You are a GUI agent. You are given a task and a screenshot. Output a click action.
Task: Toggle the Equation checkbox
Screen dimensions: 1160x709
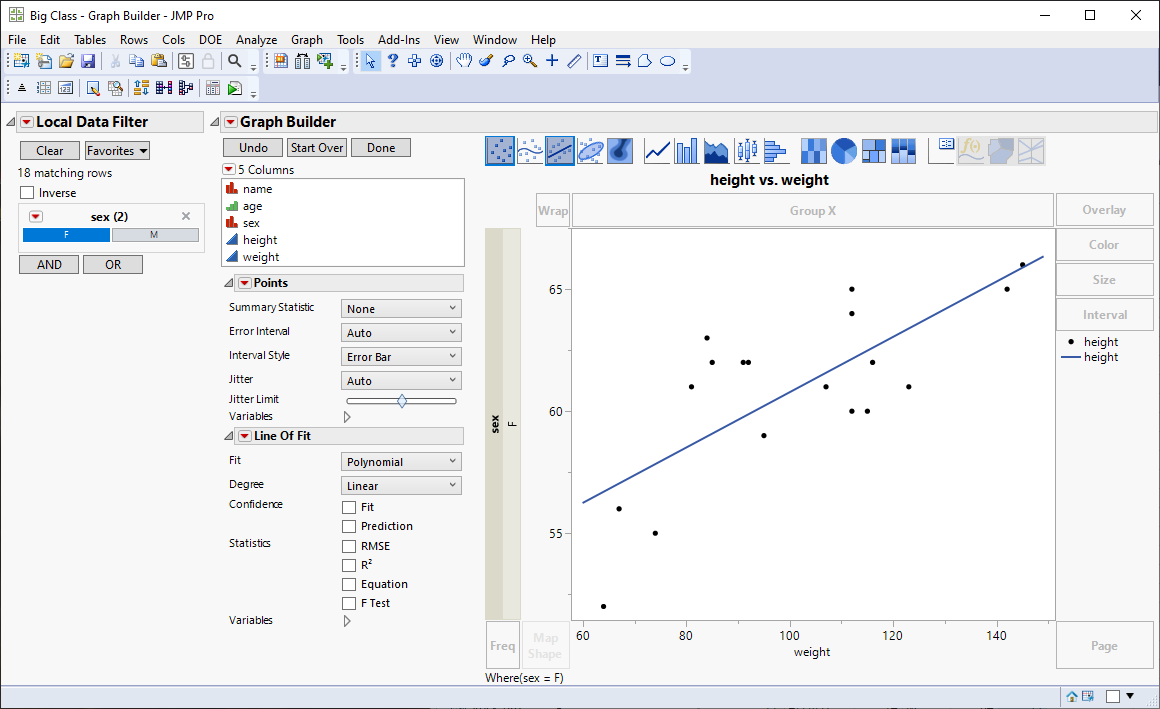point(349,585)
